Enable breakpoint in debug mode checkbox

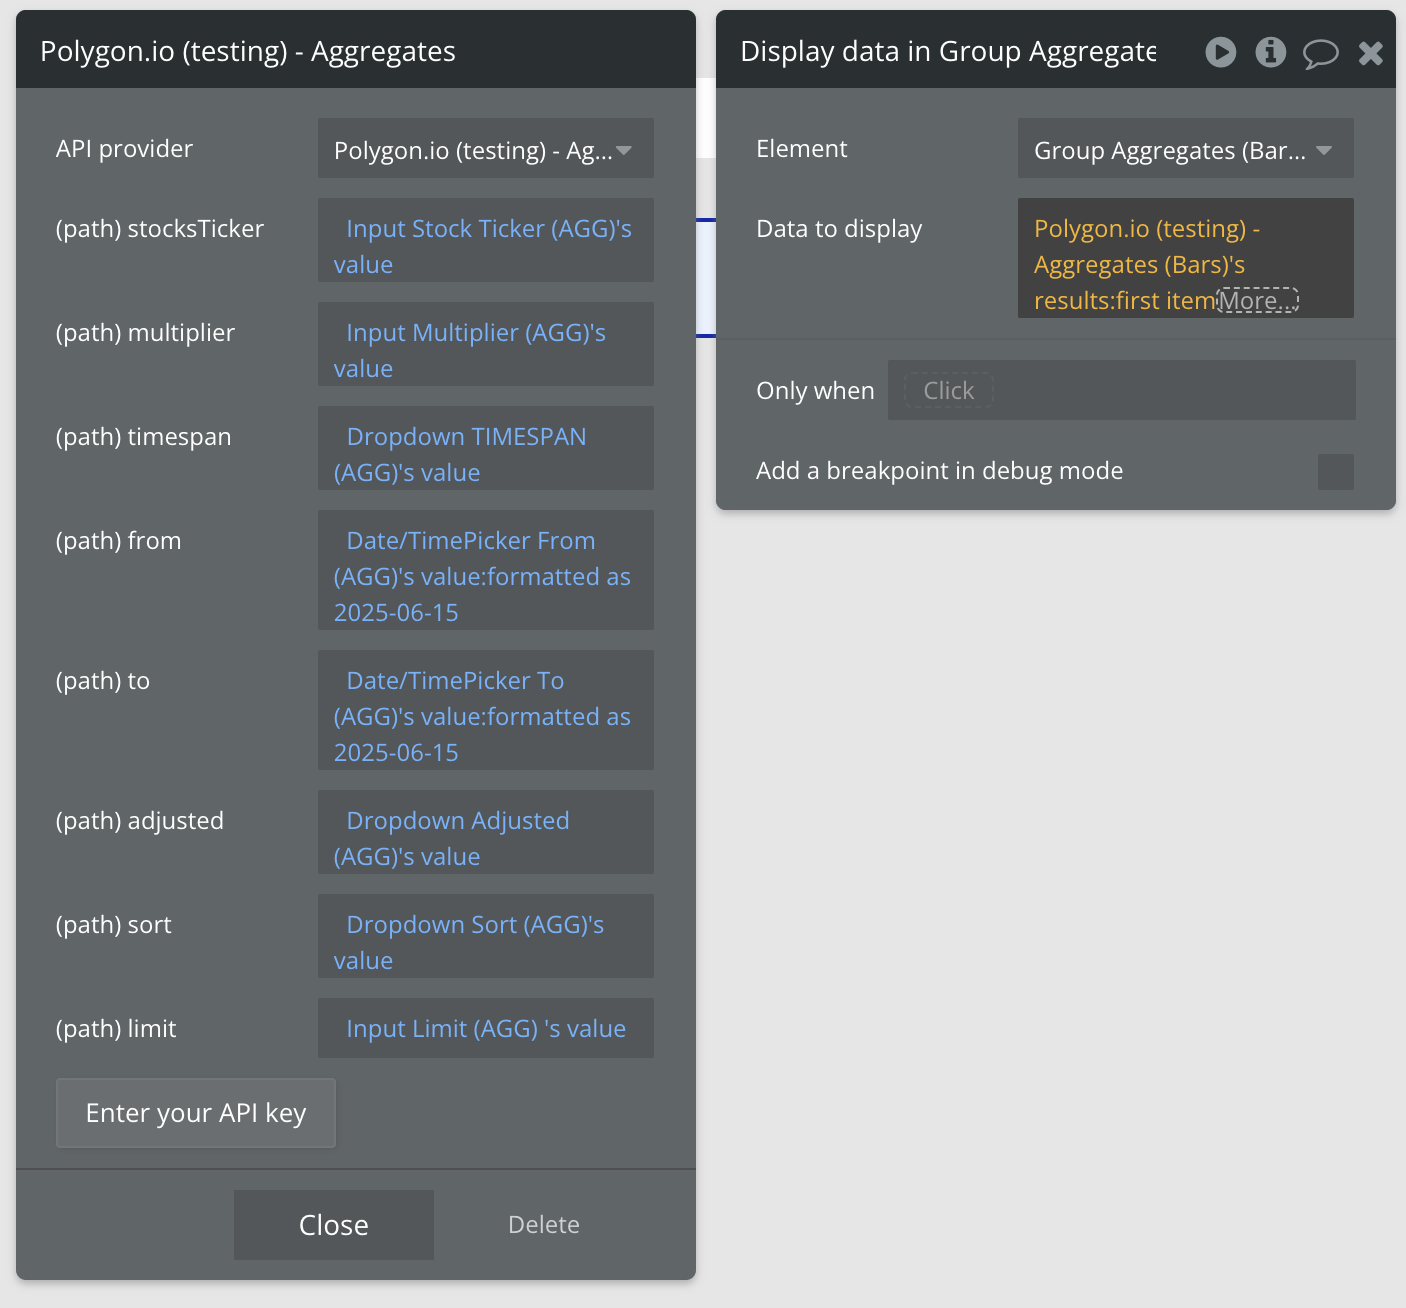[1335, 472]
